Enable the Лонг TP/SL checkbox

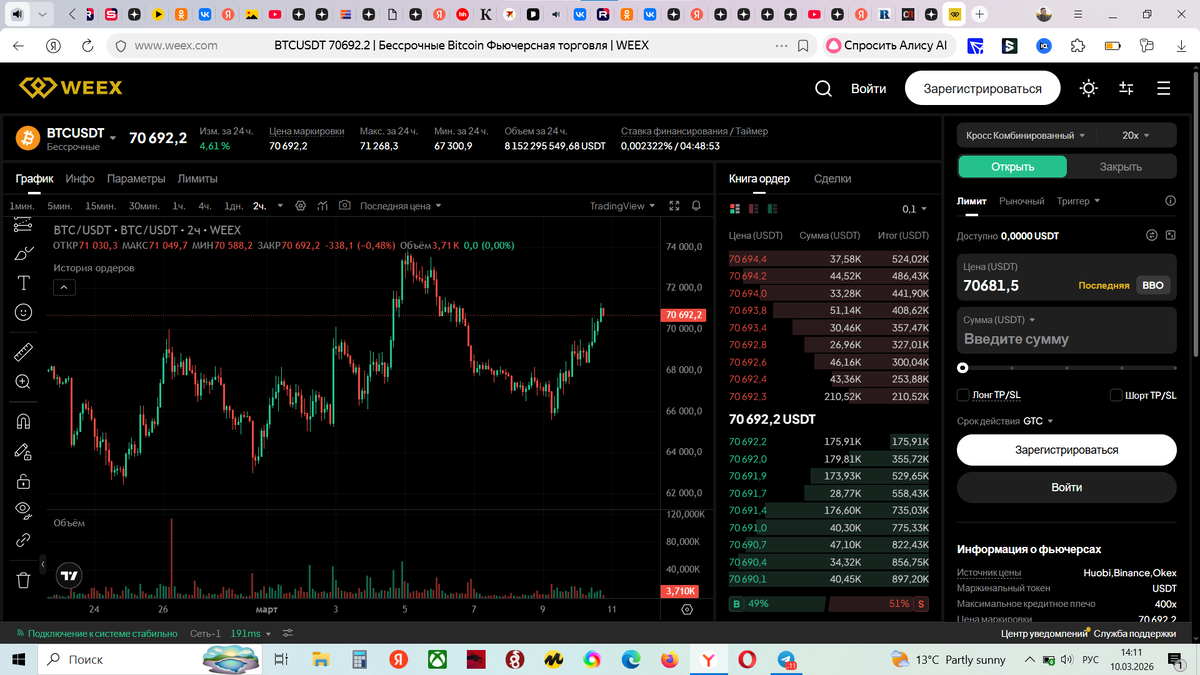pyautogui.click(x=963, y=395)
